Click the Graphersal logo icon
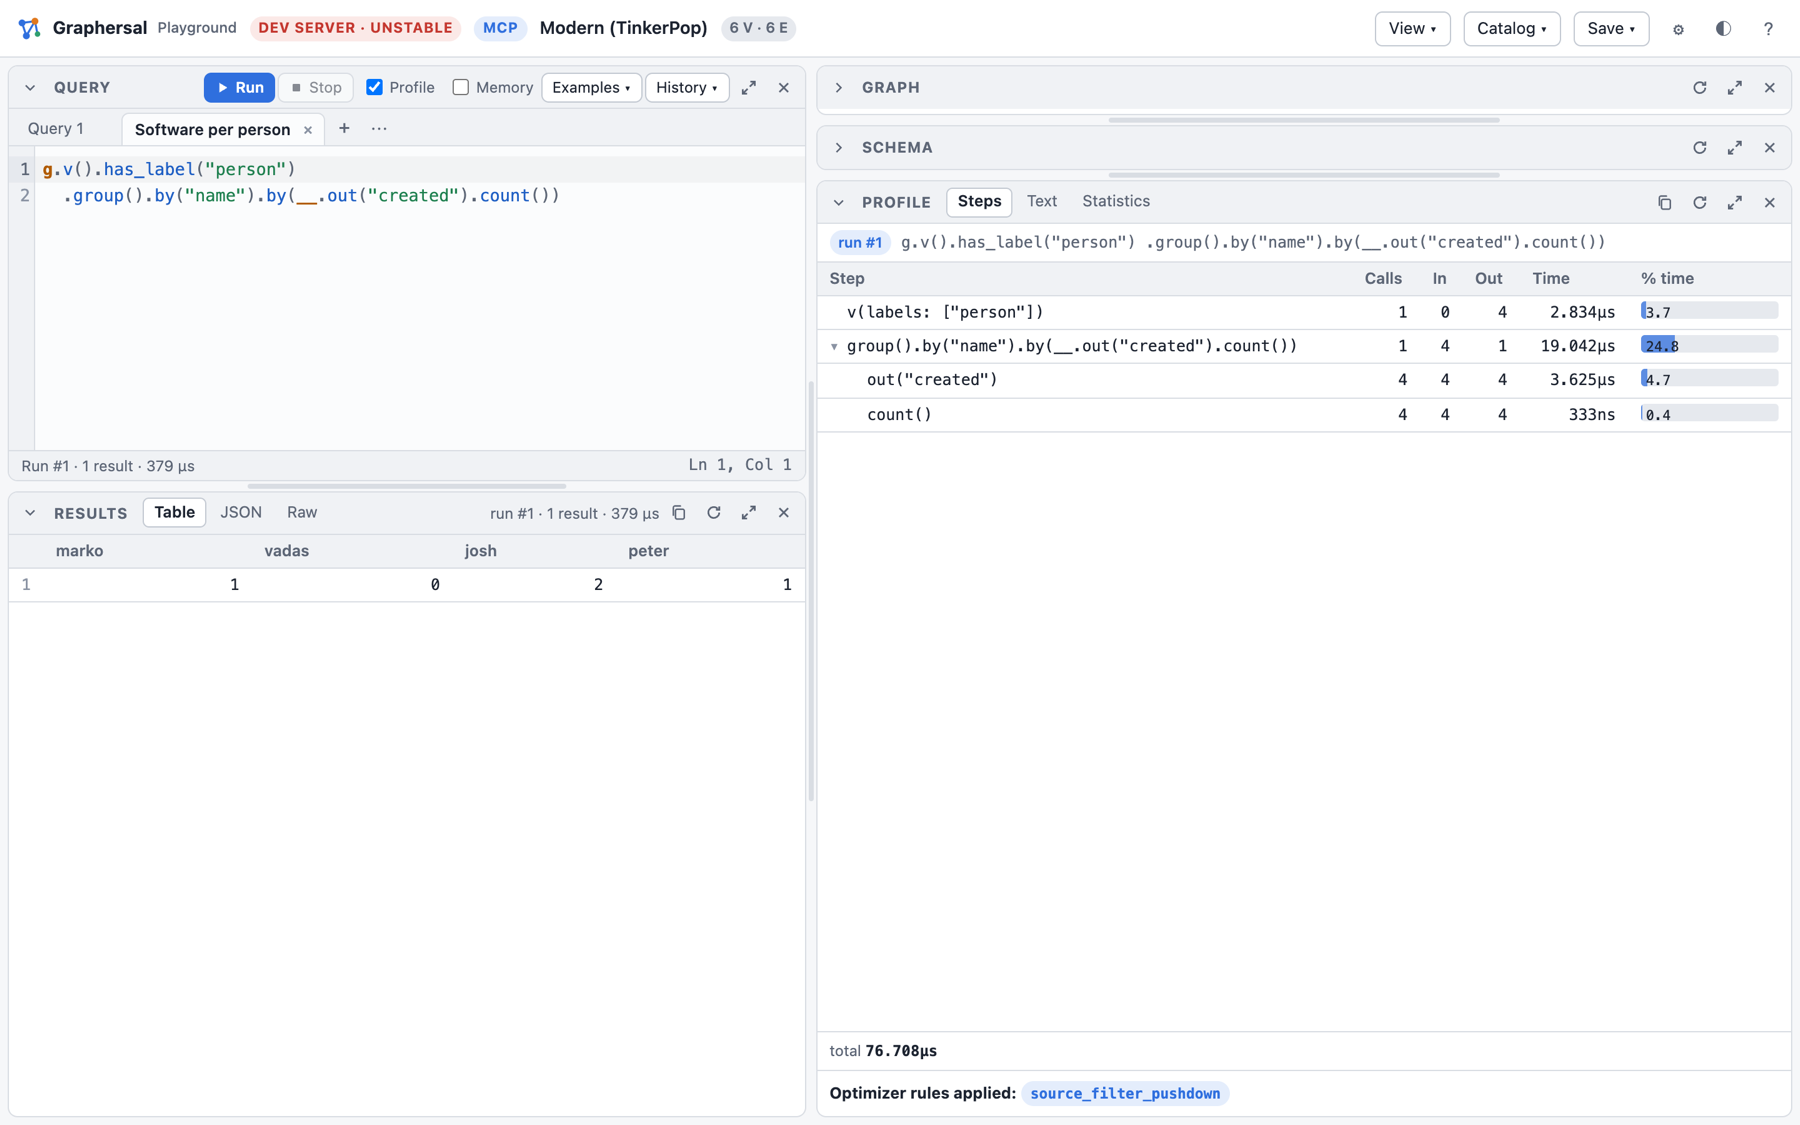Viewport: 1800px width, 1125px height. click(x=29, y=28)
